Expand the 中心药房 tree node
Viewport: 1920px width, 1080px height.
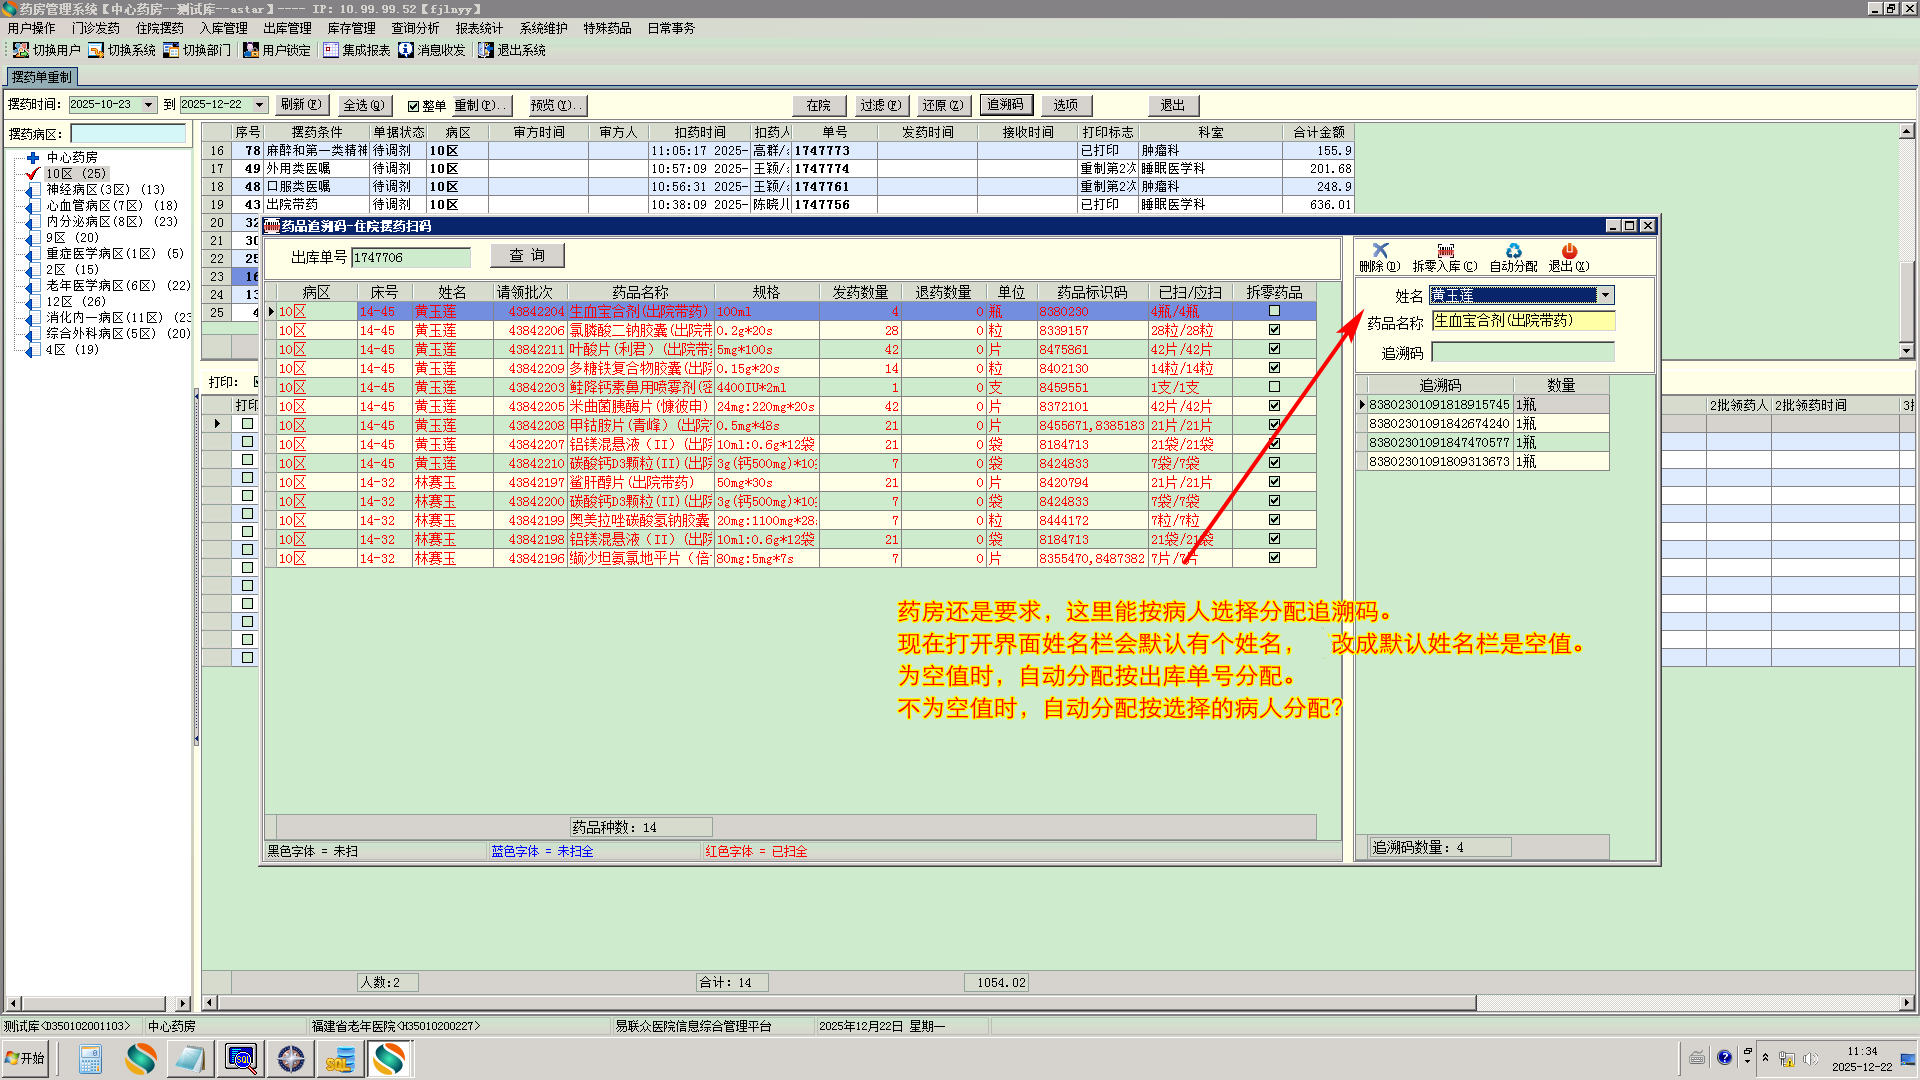click(33, 158)
